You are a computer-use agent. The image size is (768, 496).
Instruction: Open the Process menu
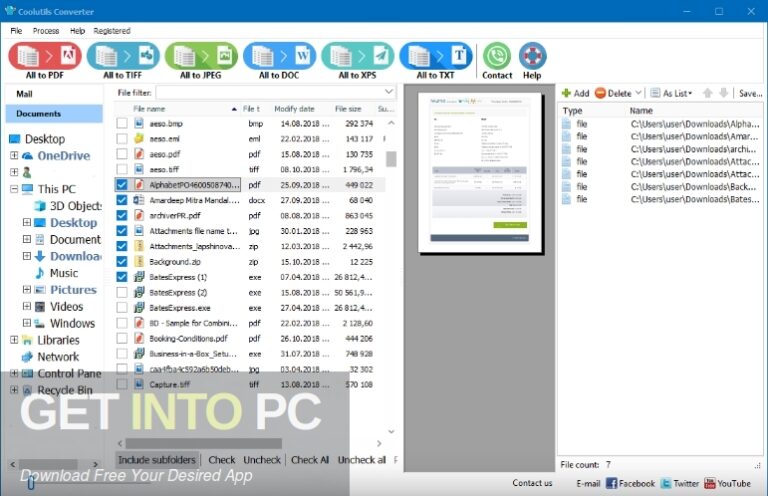pos(46,31)
